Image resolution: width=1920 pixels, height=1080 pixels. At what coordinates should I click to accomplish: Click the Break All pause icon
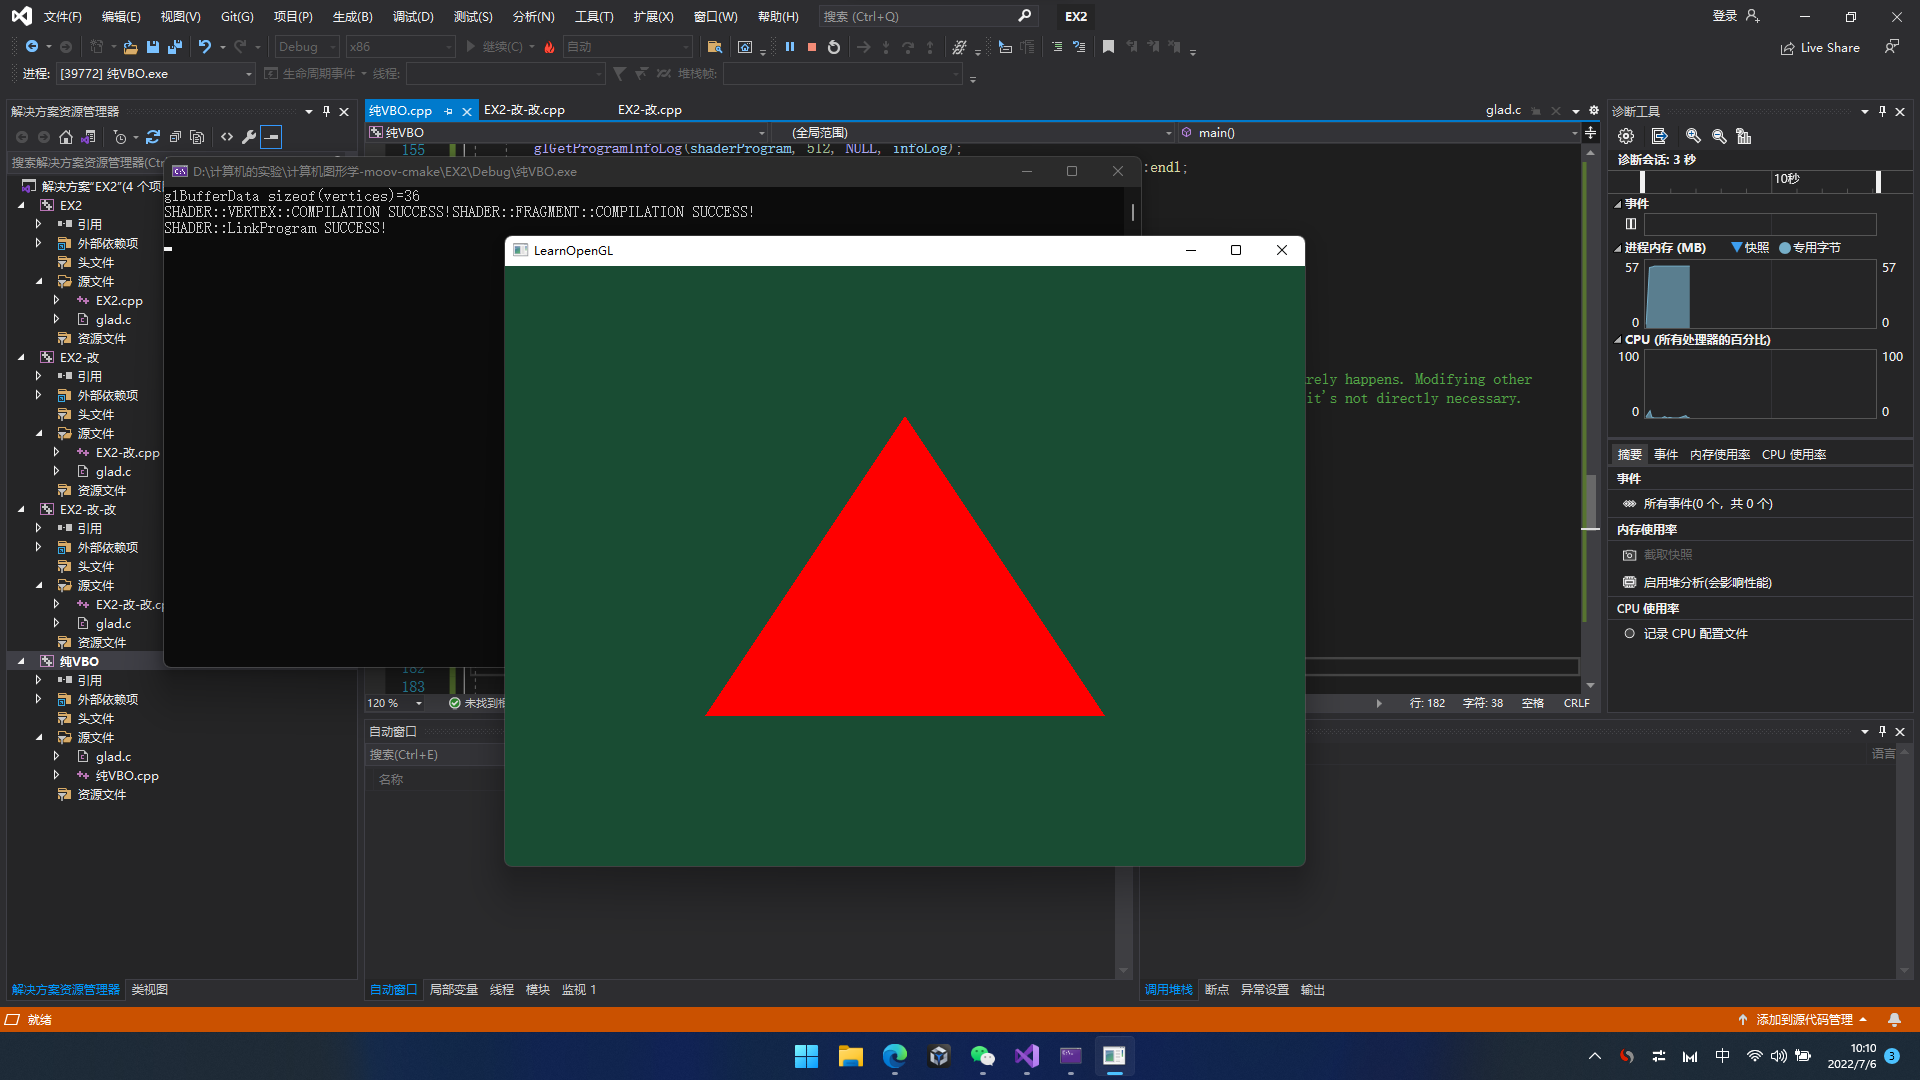pos(790,47)
